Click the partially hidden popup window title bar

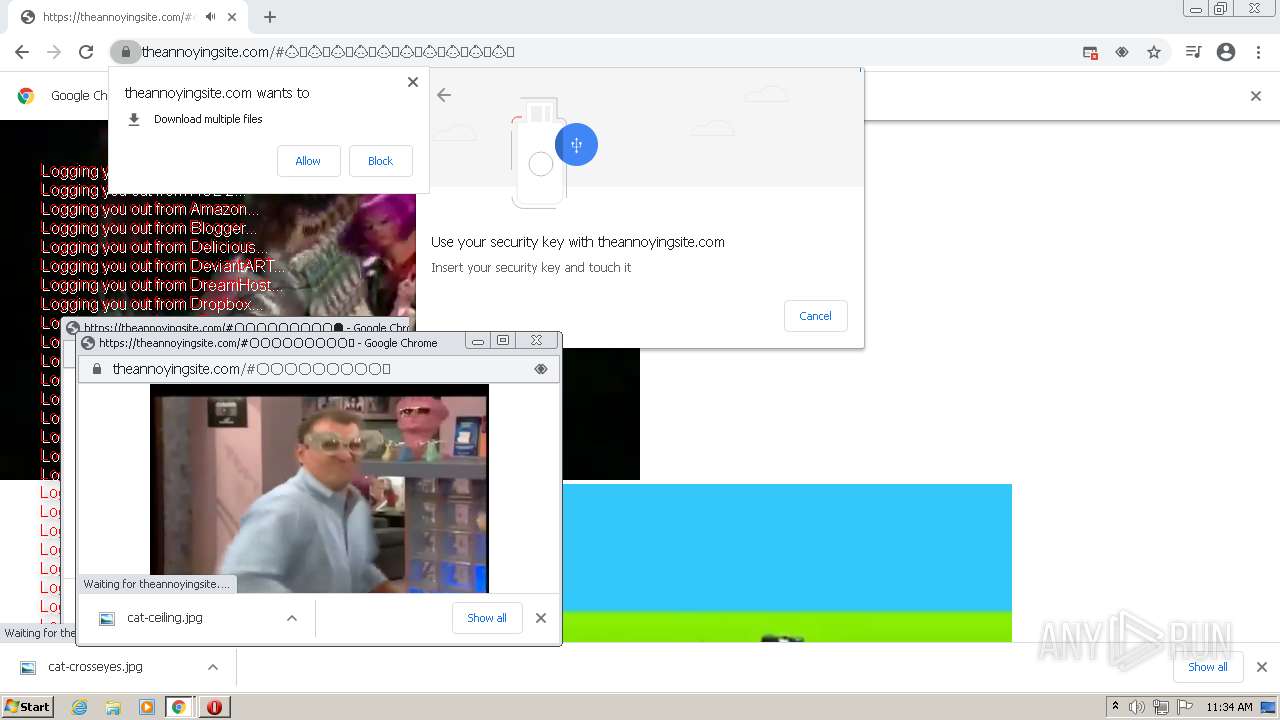point(238,326)
